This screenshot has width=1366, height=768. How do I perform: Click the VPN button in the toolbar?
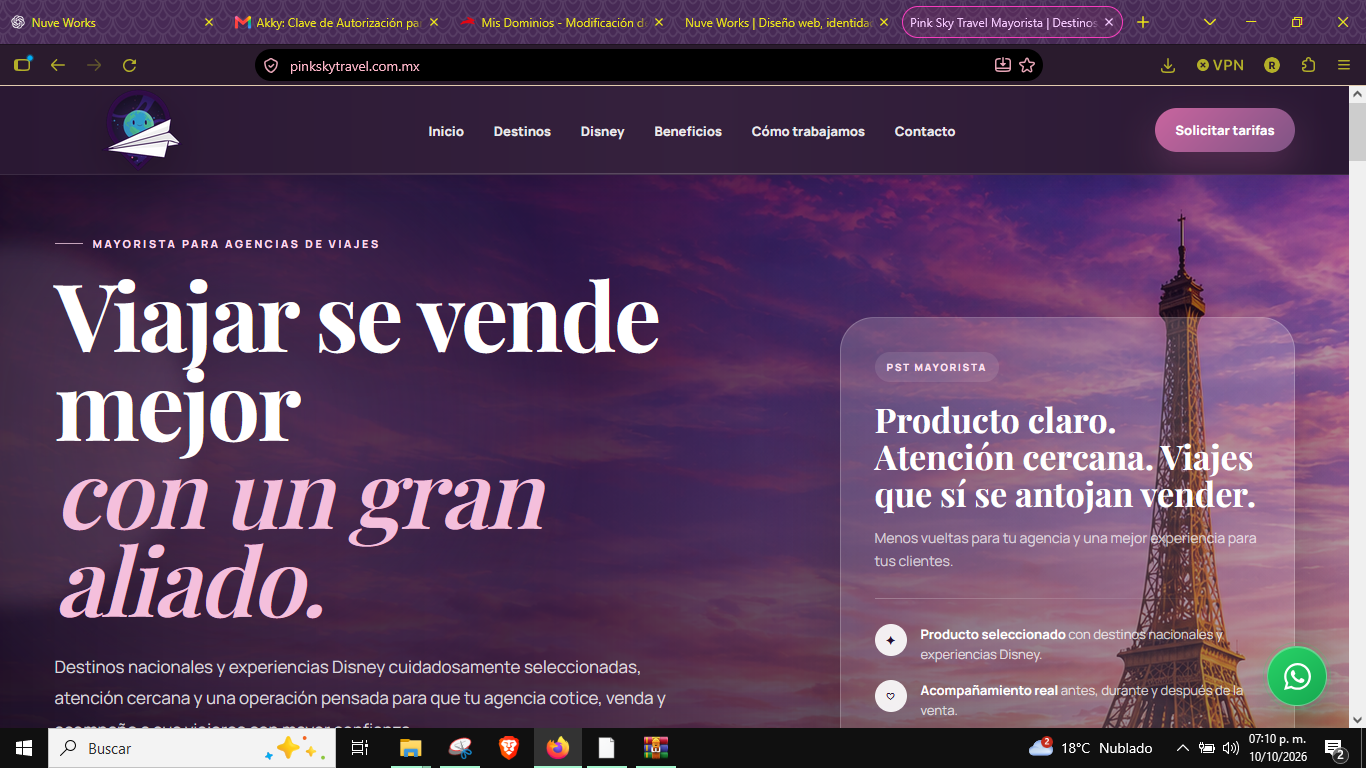pos(1220,65)
